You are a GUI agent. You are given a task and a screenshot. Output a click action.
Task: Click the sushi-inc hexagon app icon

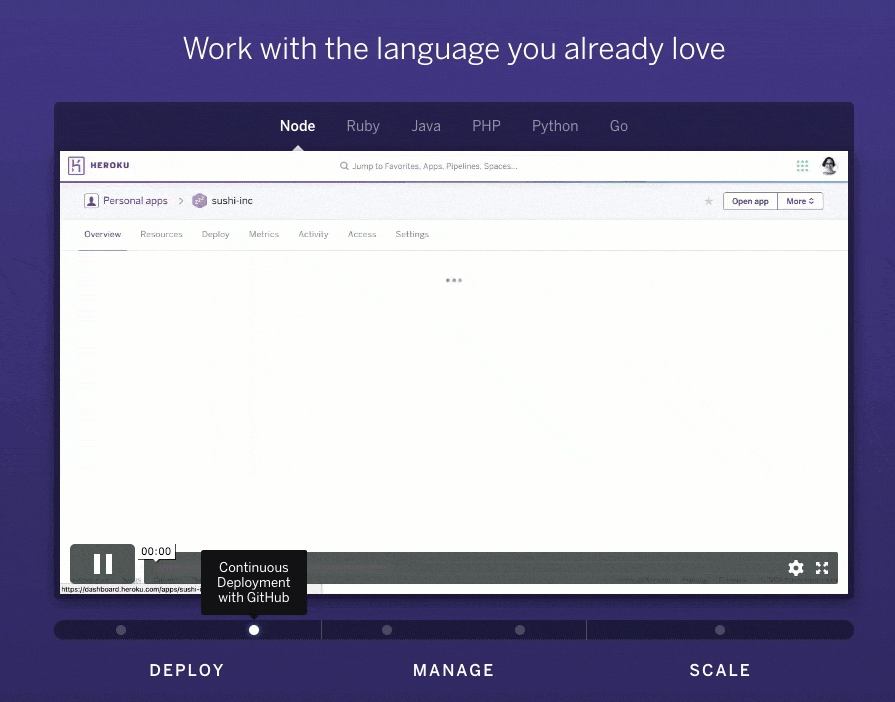pyautogui.click(x=199, y=201)
